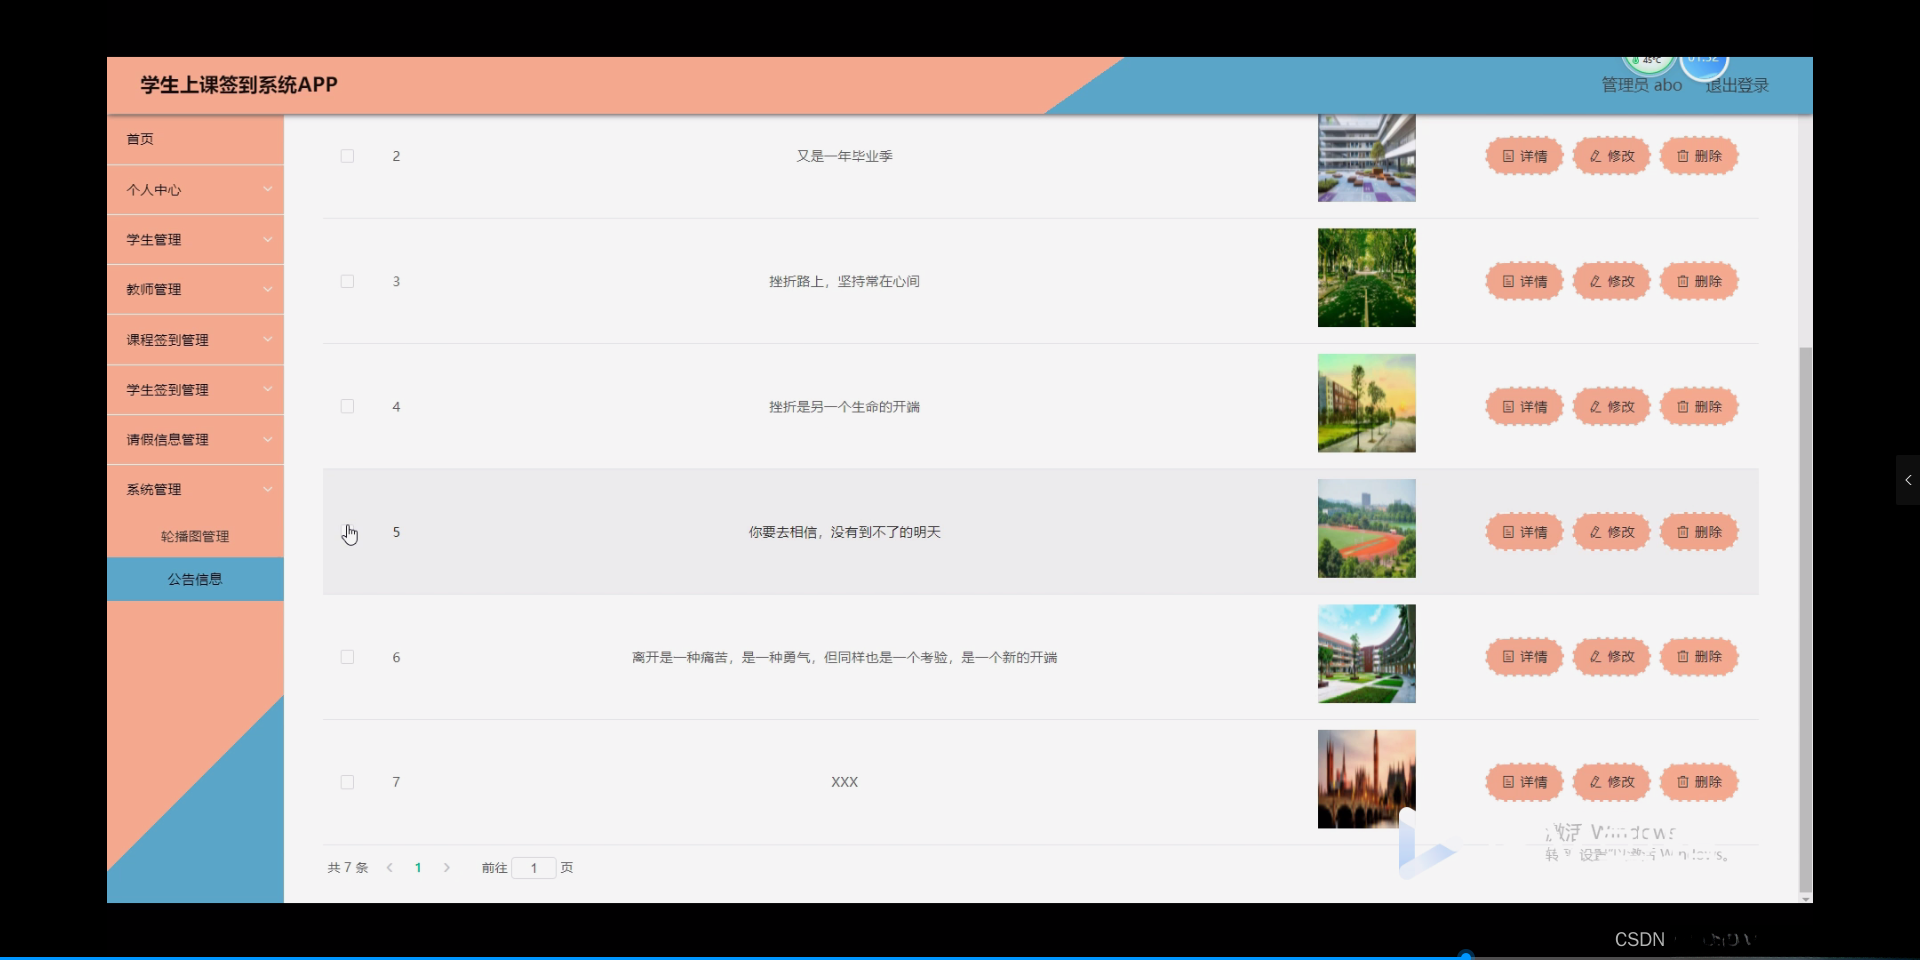
Task: Open 详情 for 你要去相信 announcement
Action: (x=1523, y=531)
